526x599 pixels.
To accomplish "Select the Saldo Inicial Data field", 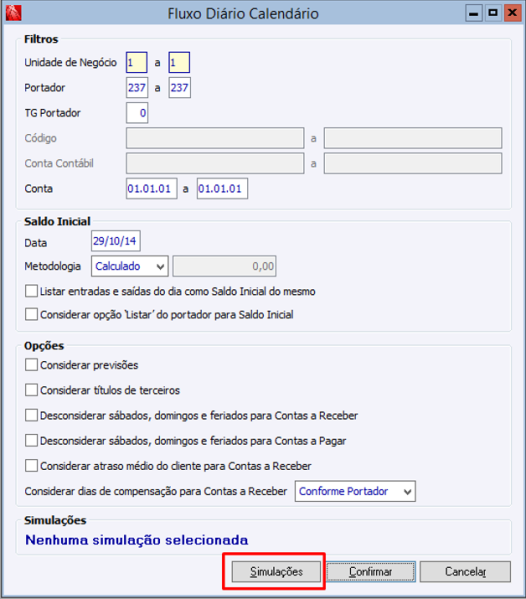I will tap(116, 241).
